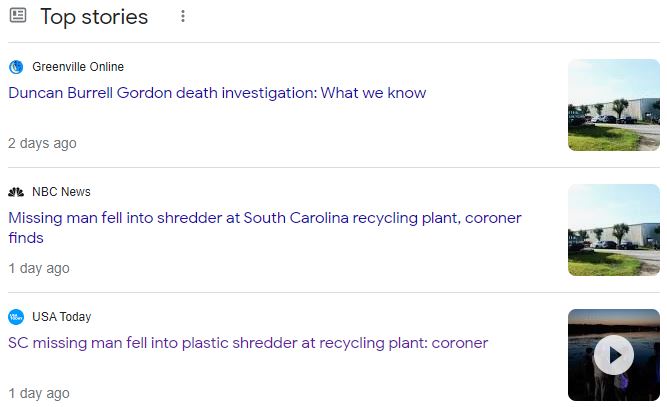The height and width of the screenshot is (407, 667).
Task: Play the USA Today story video
Action: tap(613, 355)
